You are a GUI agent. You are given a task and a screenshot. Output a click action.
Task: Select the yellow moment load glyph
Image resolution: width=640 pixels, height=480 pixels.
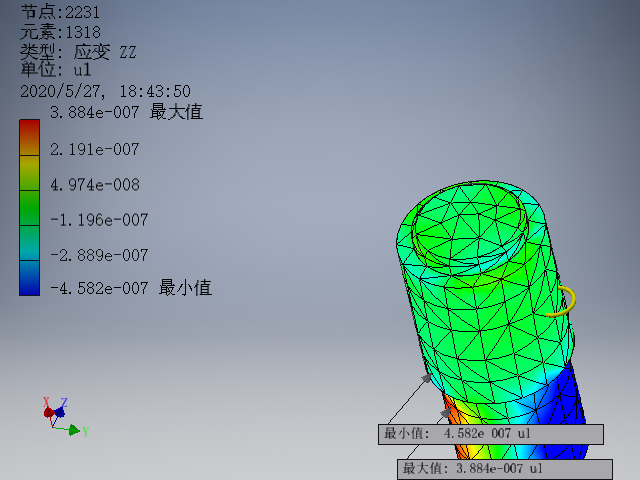pos(562,301)
